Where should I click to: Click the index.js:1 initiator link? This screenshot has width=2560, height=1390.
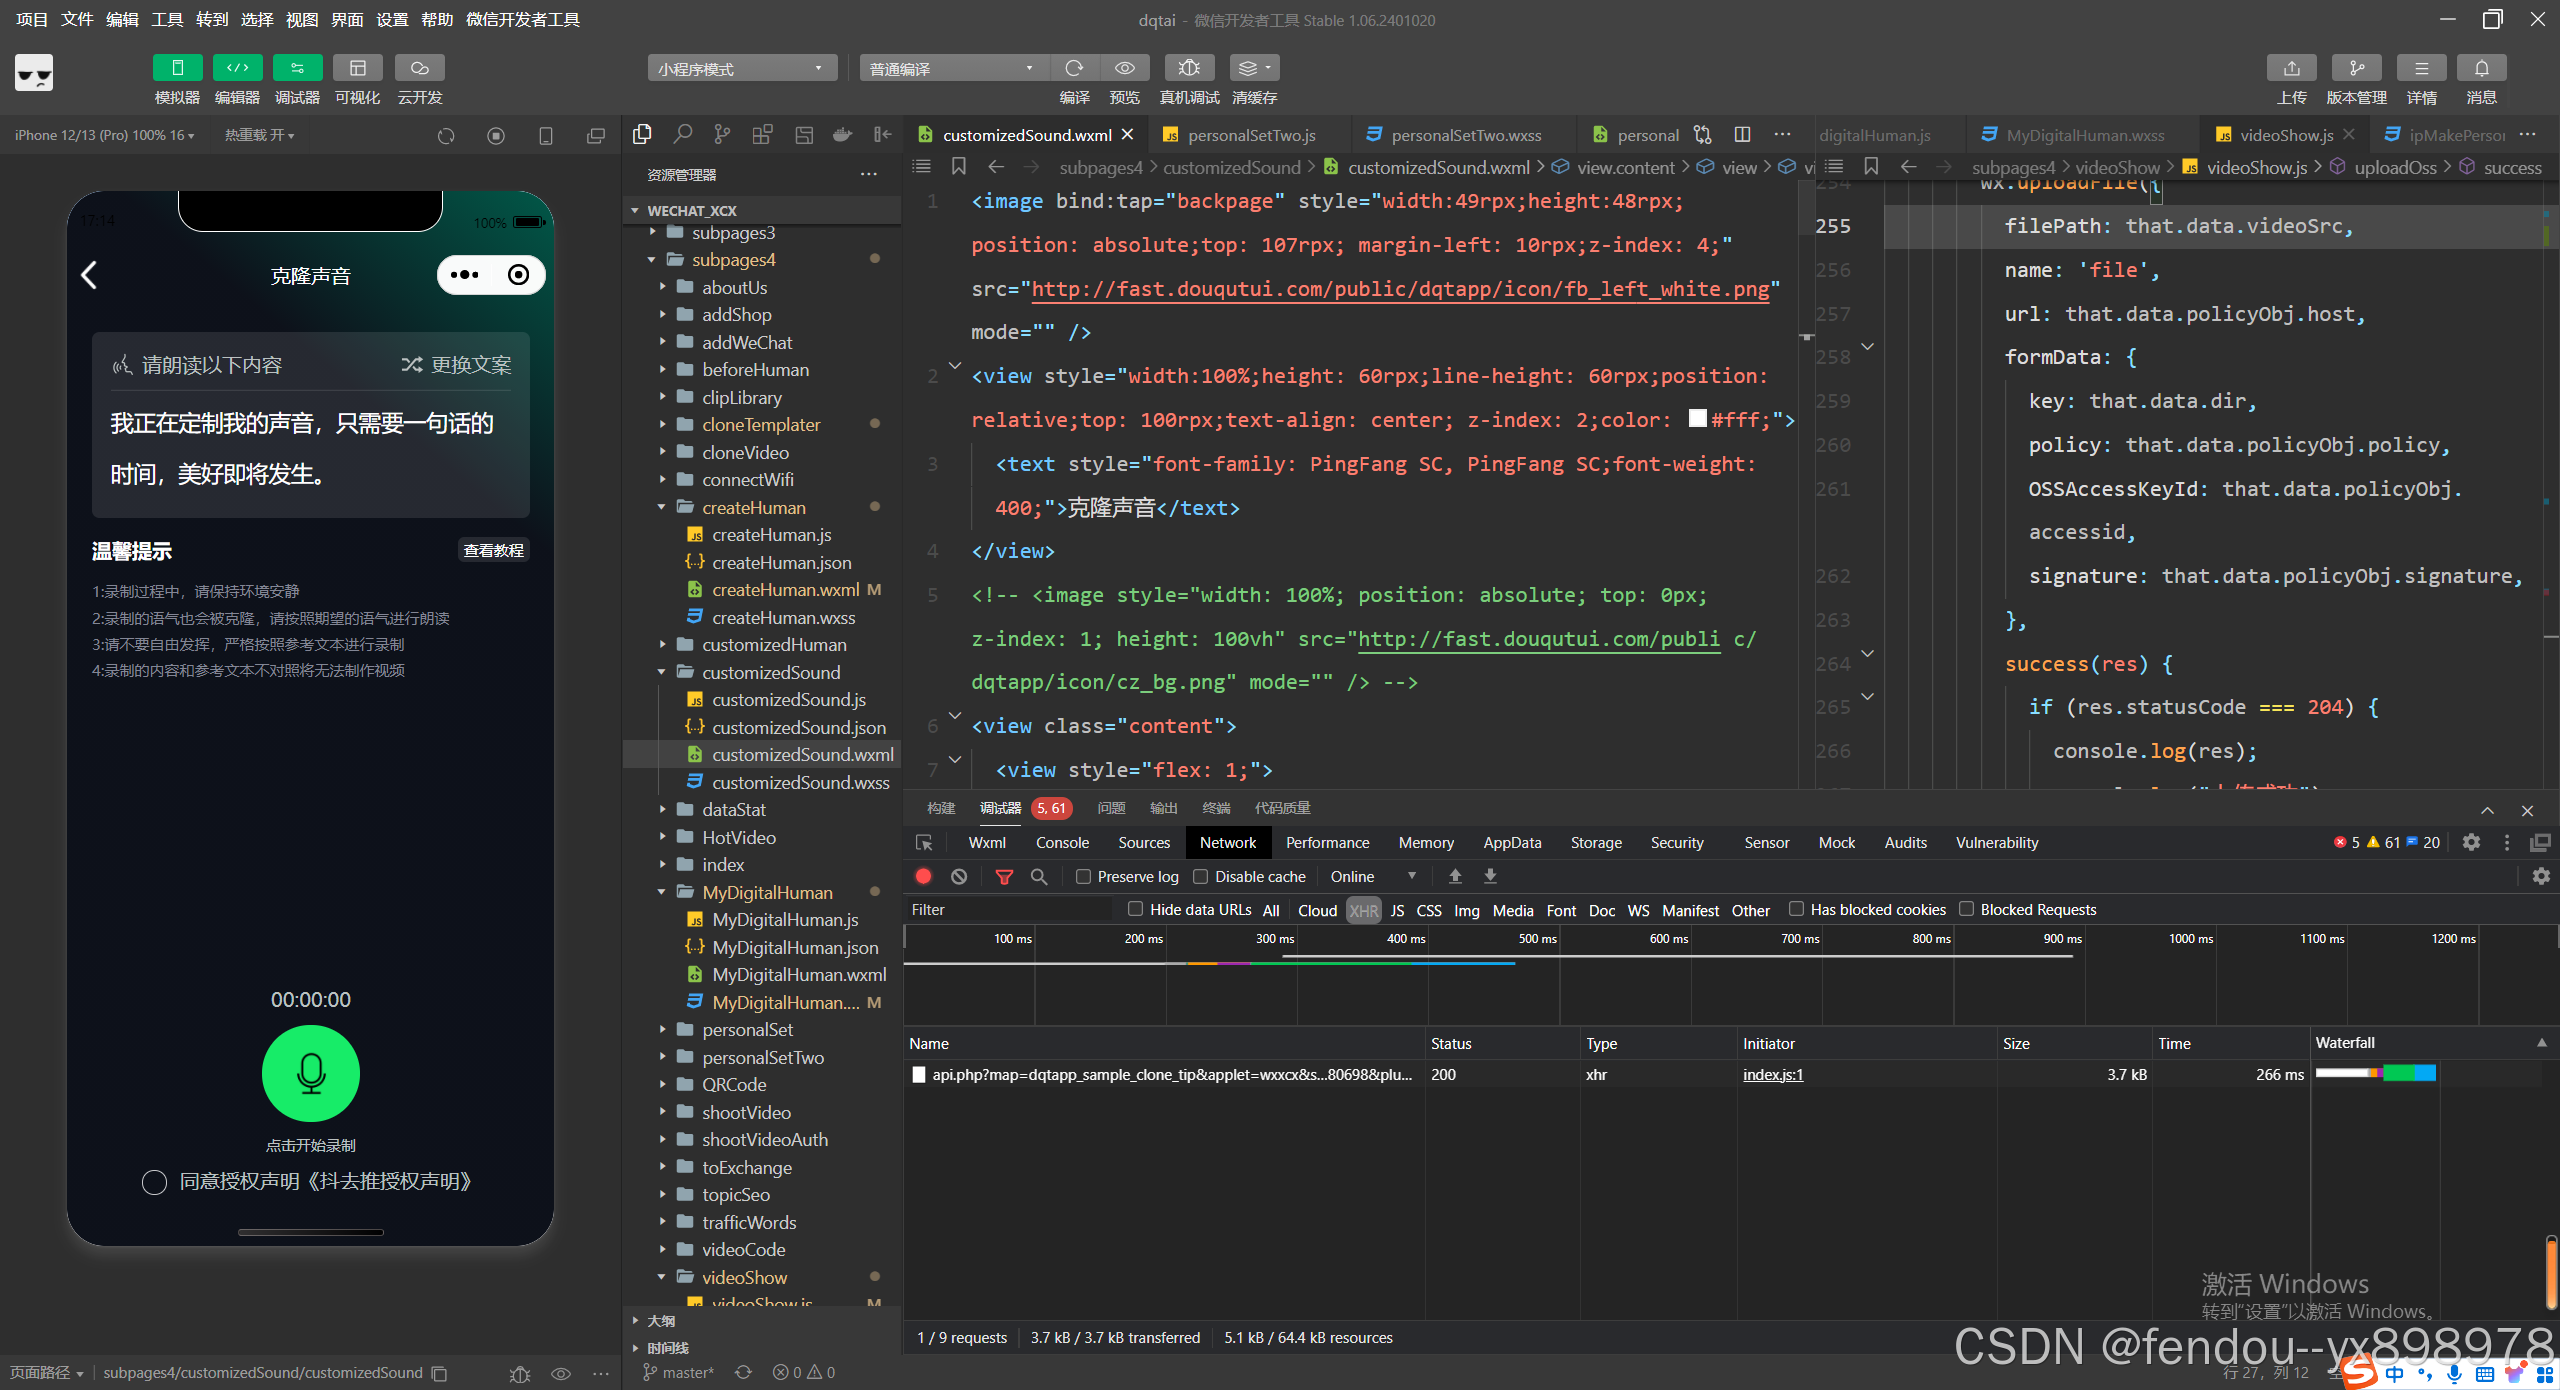[1772, 1074]
